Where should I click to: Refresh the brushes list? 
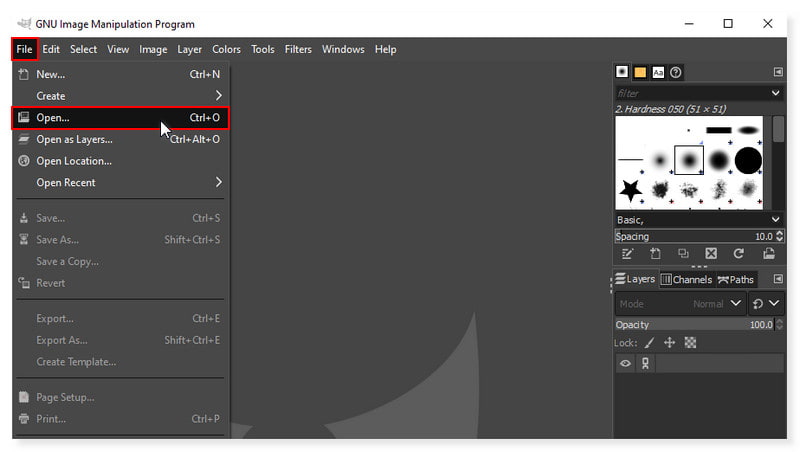point(739,254)
